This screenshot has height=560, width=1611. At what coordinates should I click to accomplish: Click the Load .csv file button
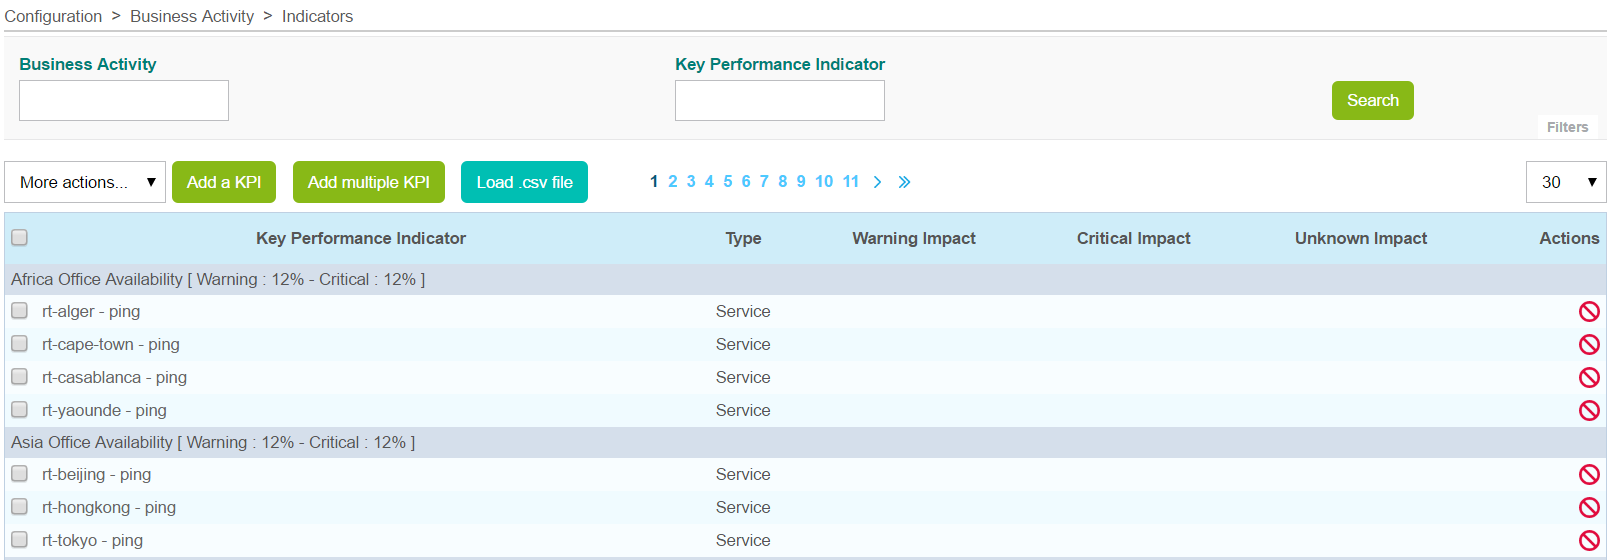click(524, 182)
